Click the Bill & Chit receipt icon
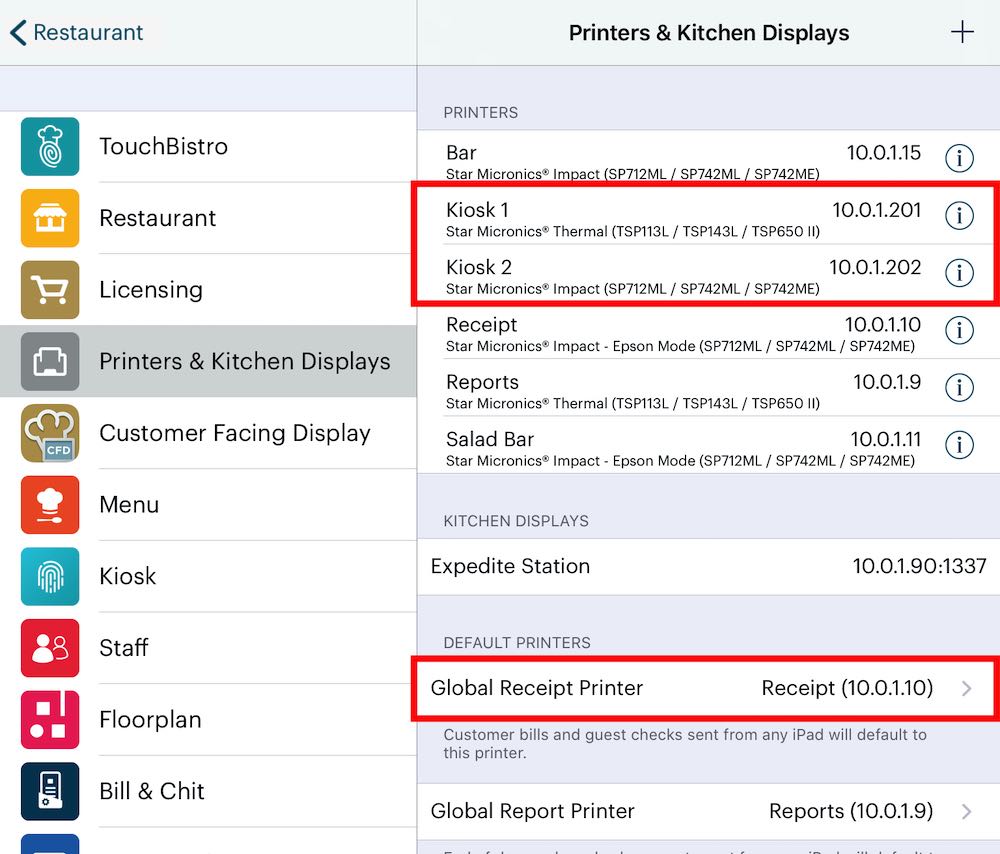1000x854 pixels. point(50,791)
